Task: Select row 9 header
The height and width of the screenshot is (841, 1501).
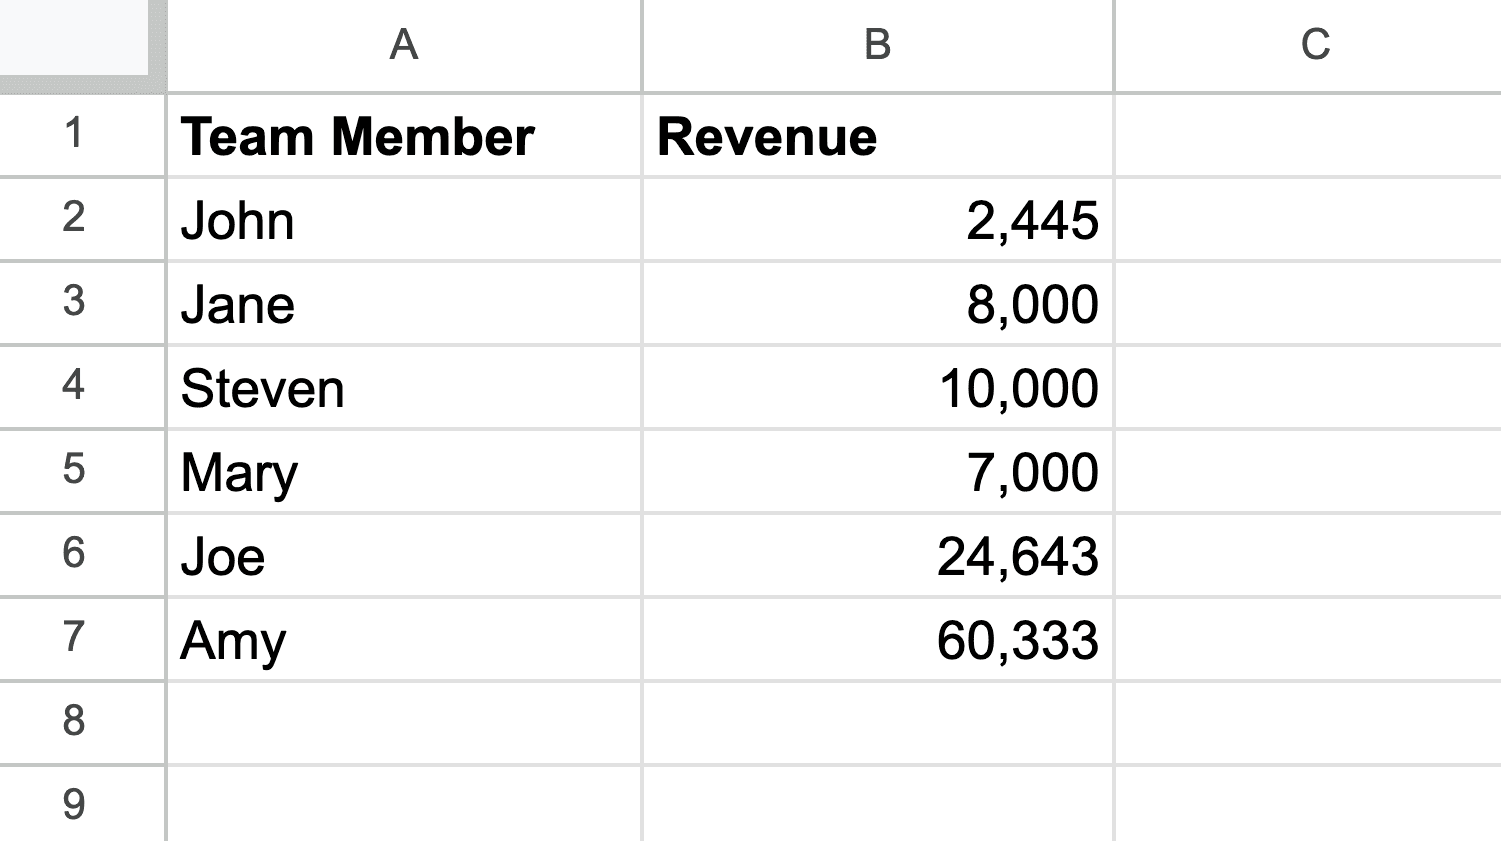Action: click(x=75, y=805)
